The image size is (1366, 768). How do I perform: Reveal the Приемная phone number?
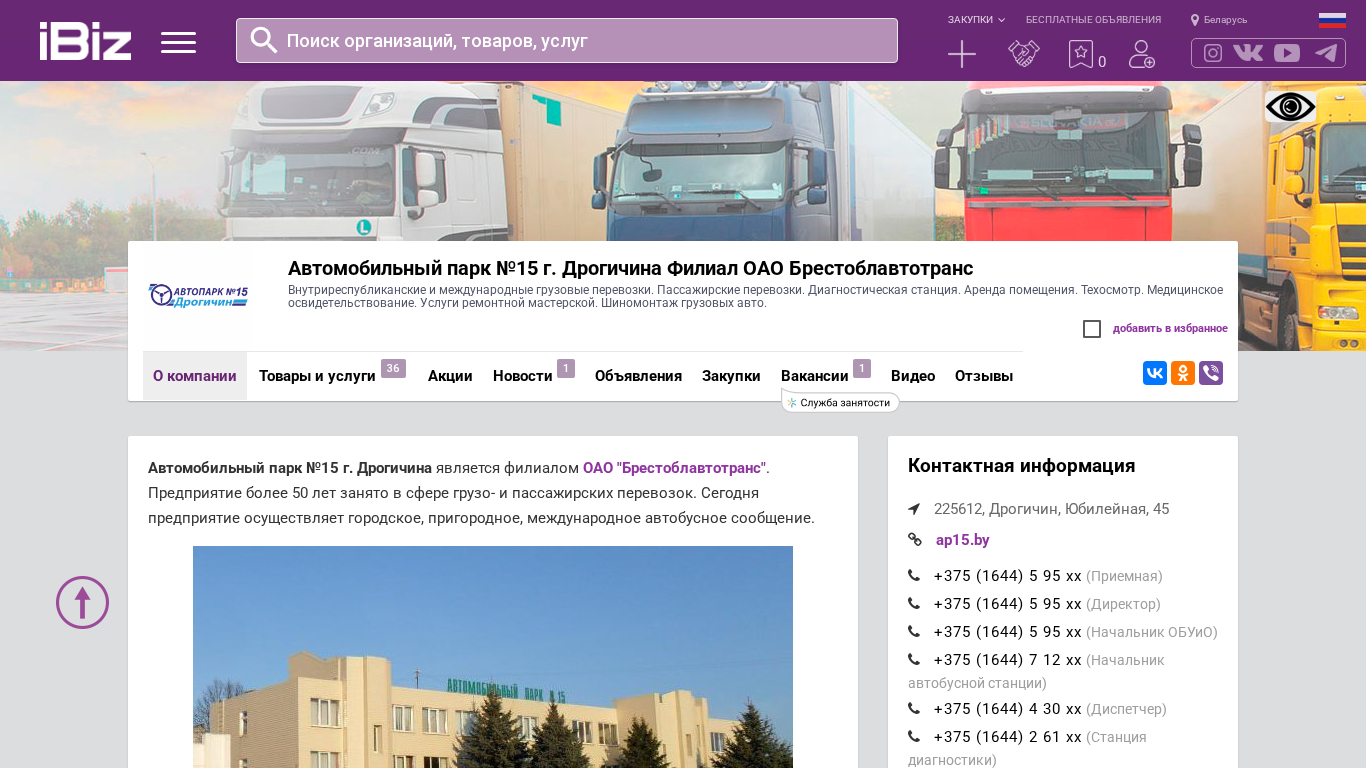(x=1008, y=576)
